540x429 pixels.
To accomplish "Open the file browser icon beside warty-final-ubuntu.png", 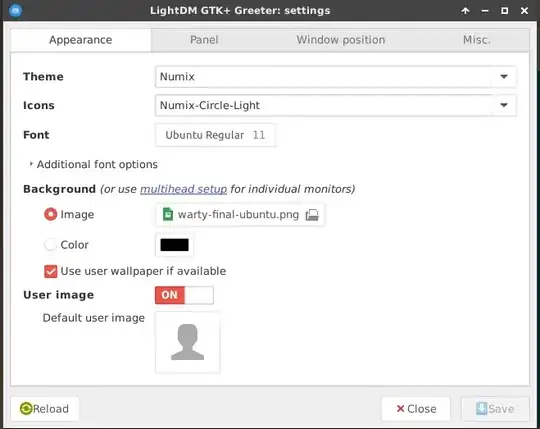I will [312, 215].
